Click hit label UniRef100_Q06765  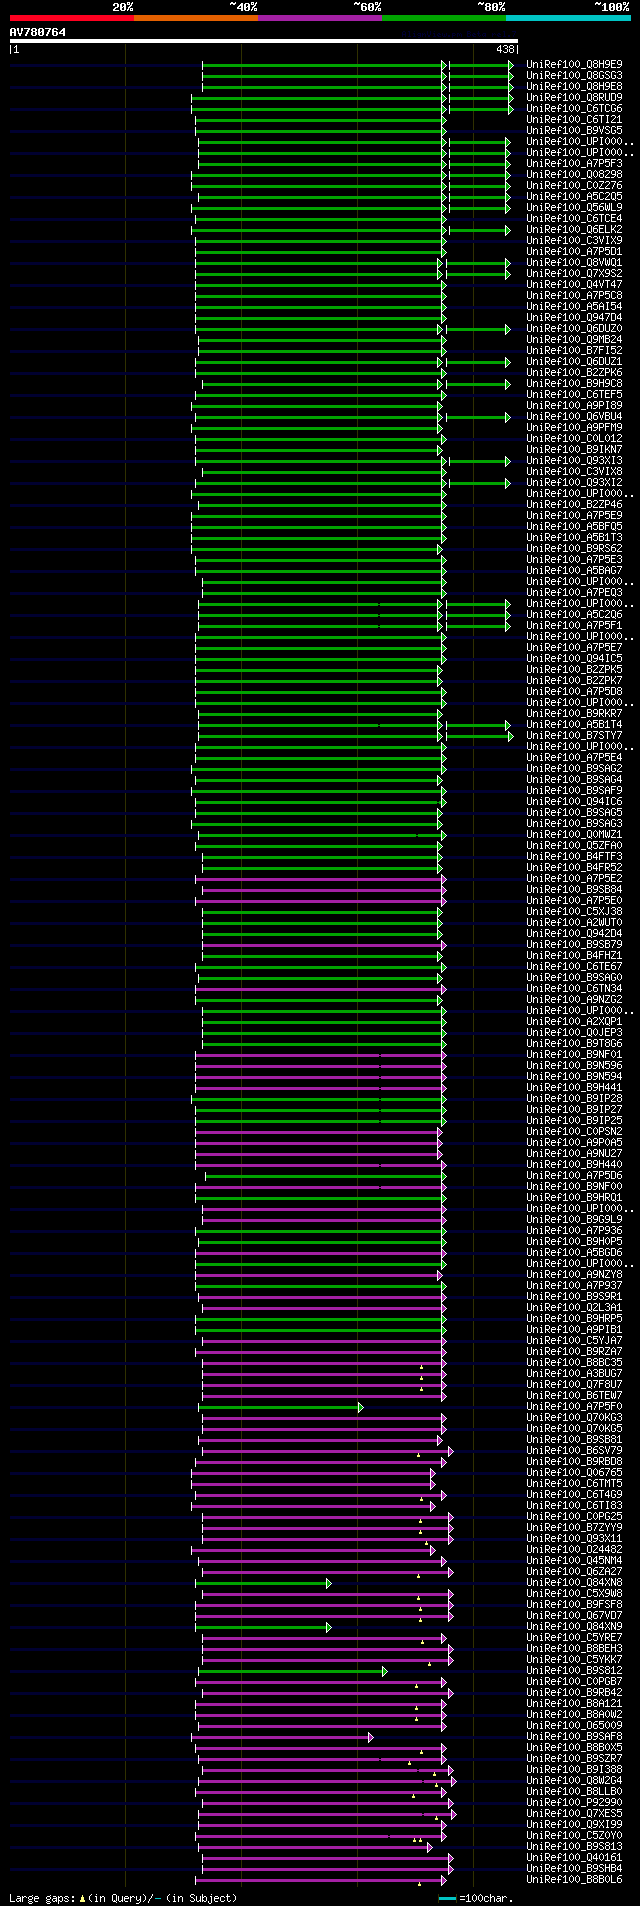[x=574, y=1472]
